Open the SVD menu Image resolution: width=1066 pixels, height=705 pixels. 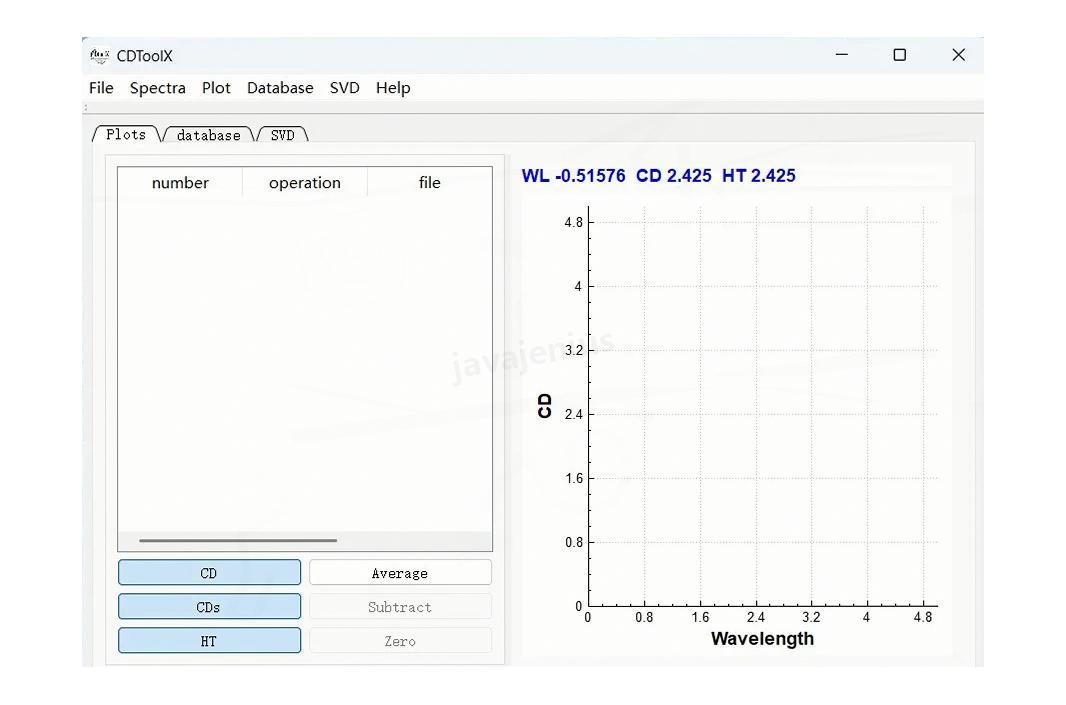click(344, 88)
